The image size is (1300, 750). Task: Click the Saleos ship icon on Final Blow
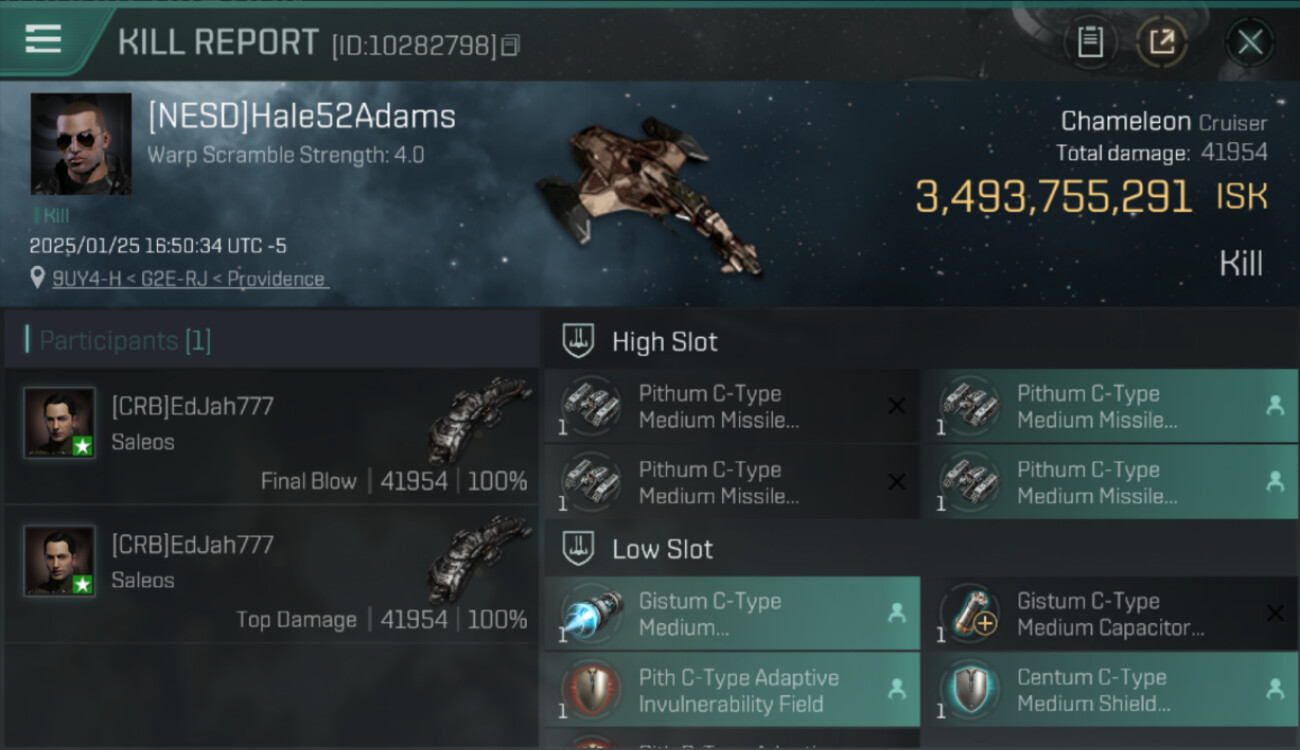(479, 419)
